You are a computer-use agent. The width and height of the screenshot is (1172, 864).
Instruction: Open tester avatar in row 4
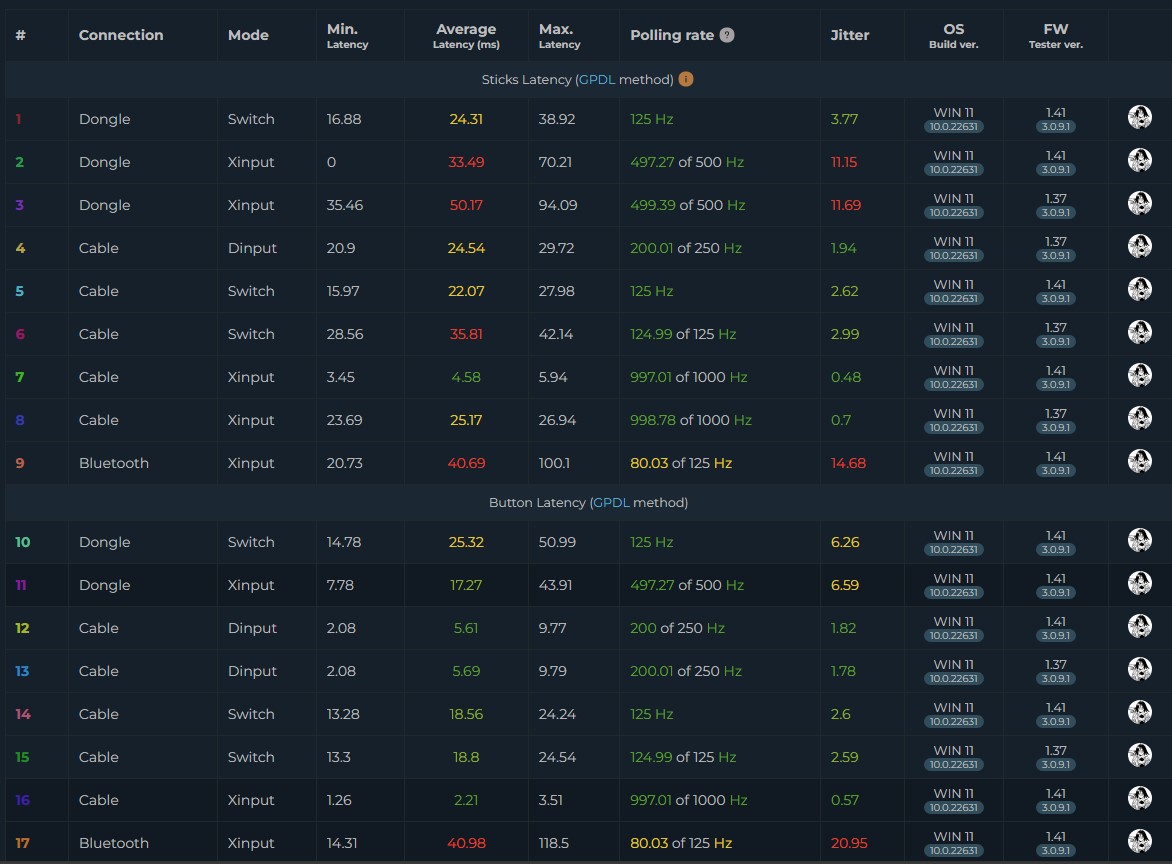[1139, 246]
